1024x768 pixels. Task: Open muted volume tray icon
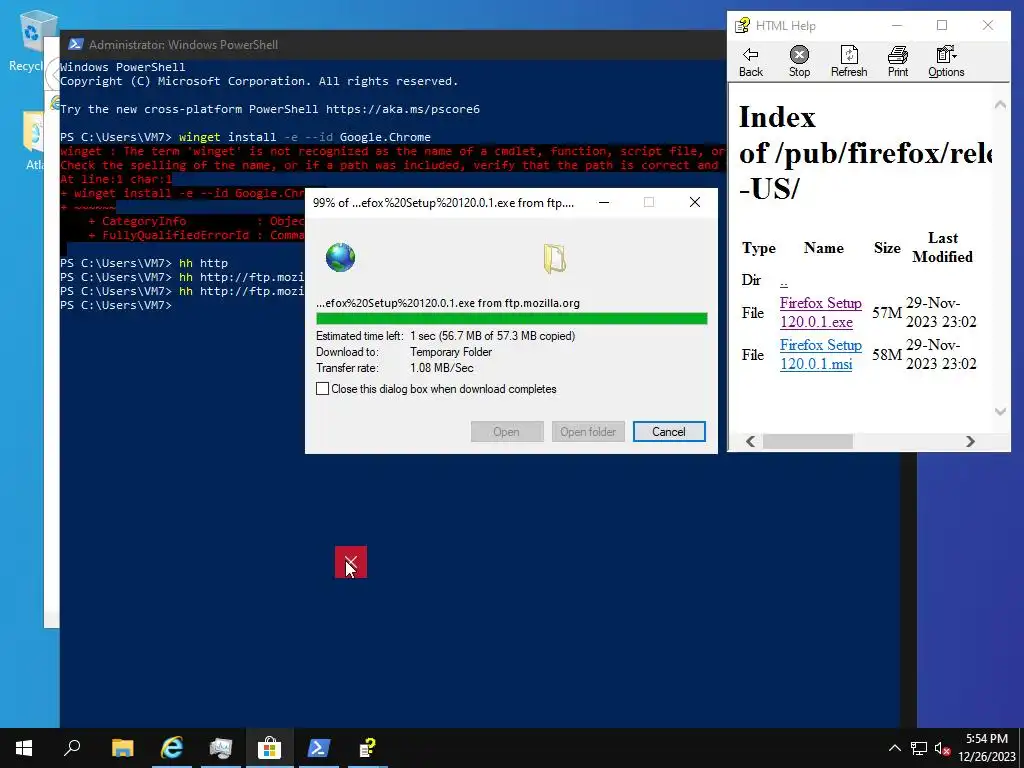point(942,748)
